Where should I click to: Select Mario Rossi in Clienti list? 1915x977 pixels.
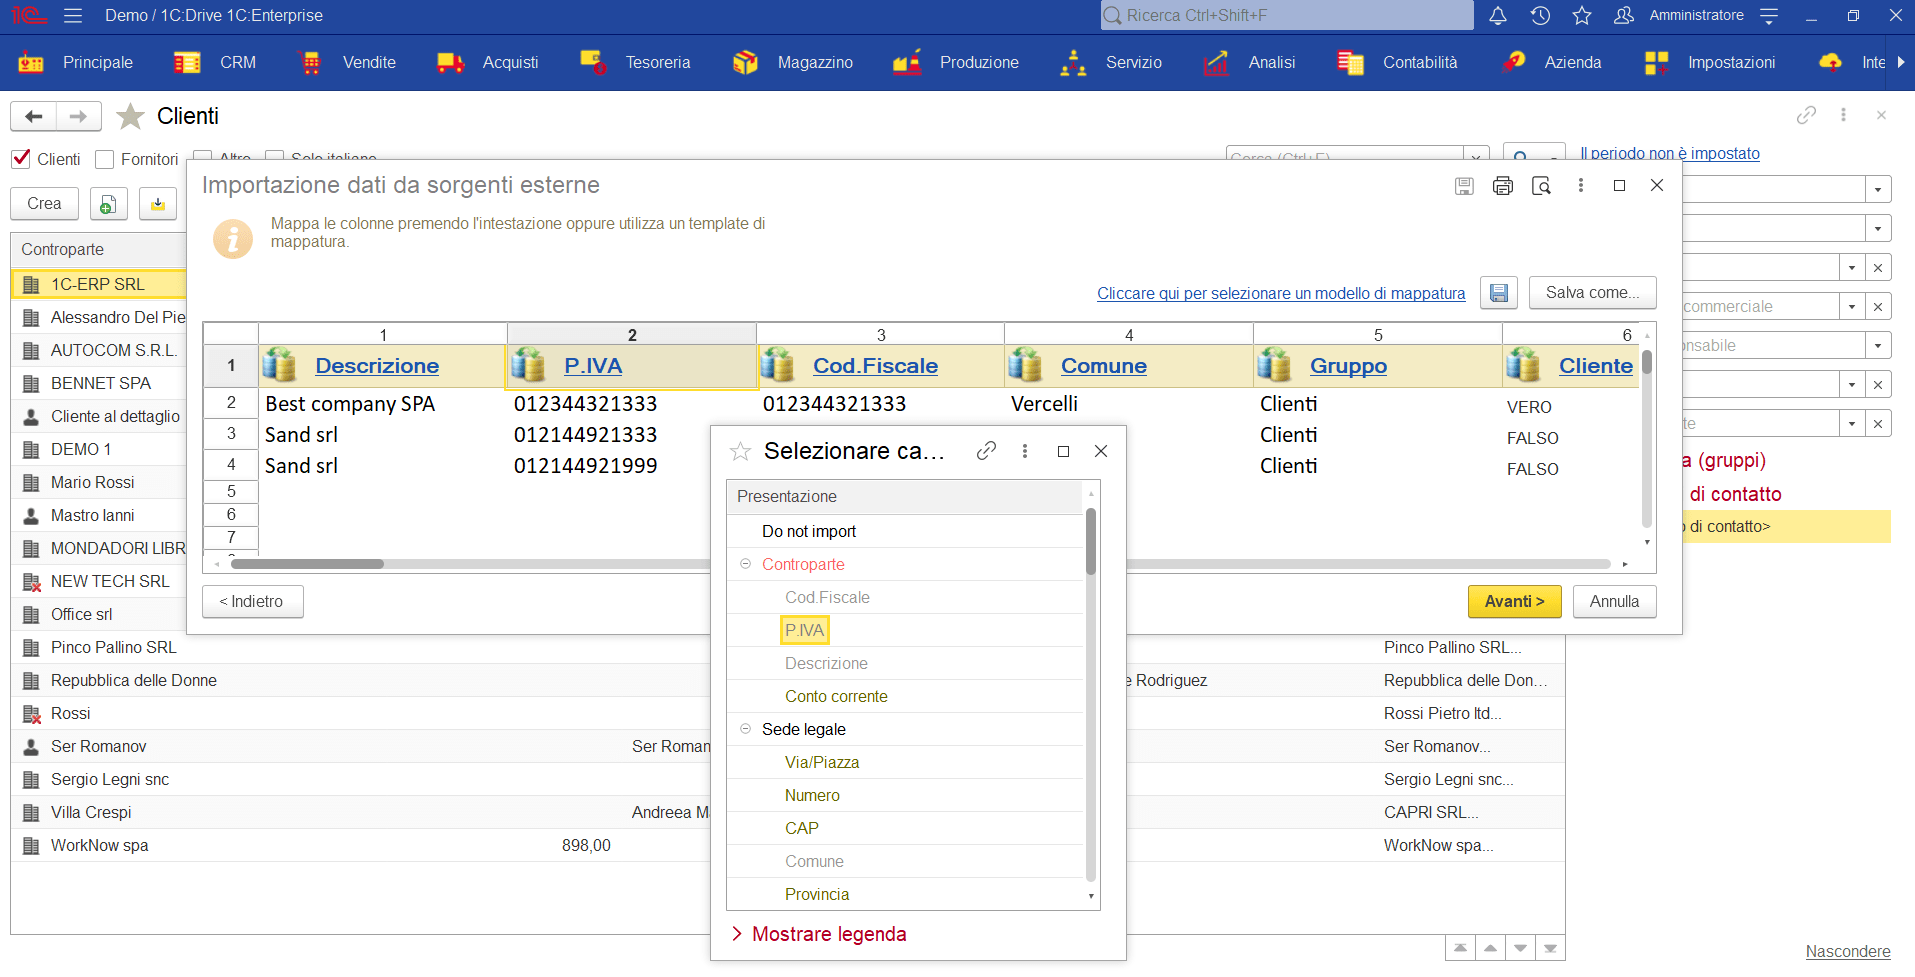[93, 482]
